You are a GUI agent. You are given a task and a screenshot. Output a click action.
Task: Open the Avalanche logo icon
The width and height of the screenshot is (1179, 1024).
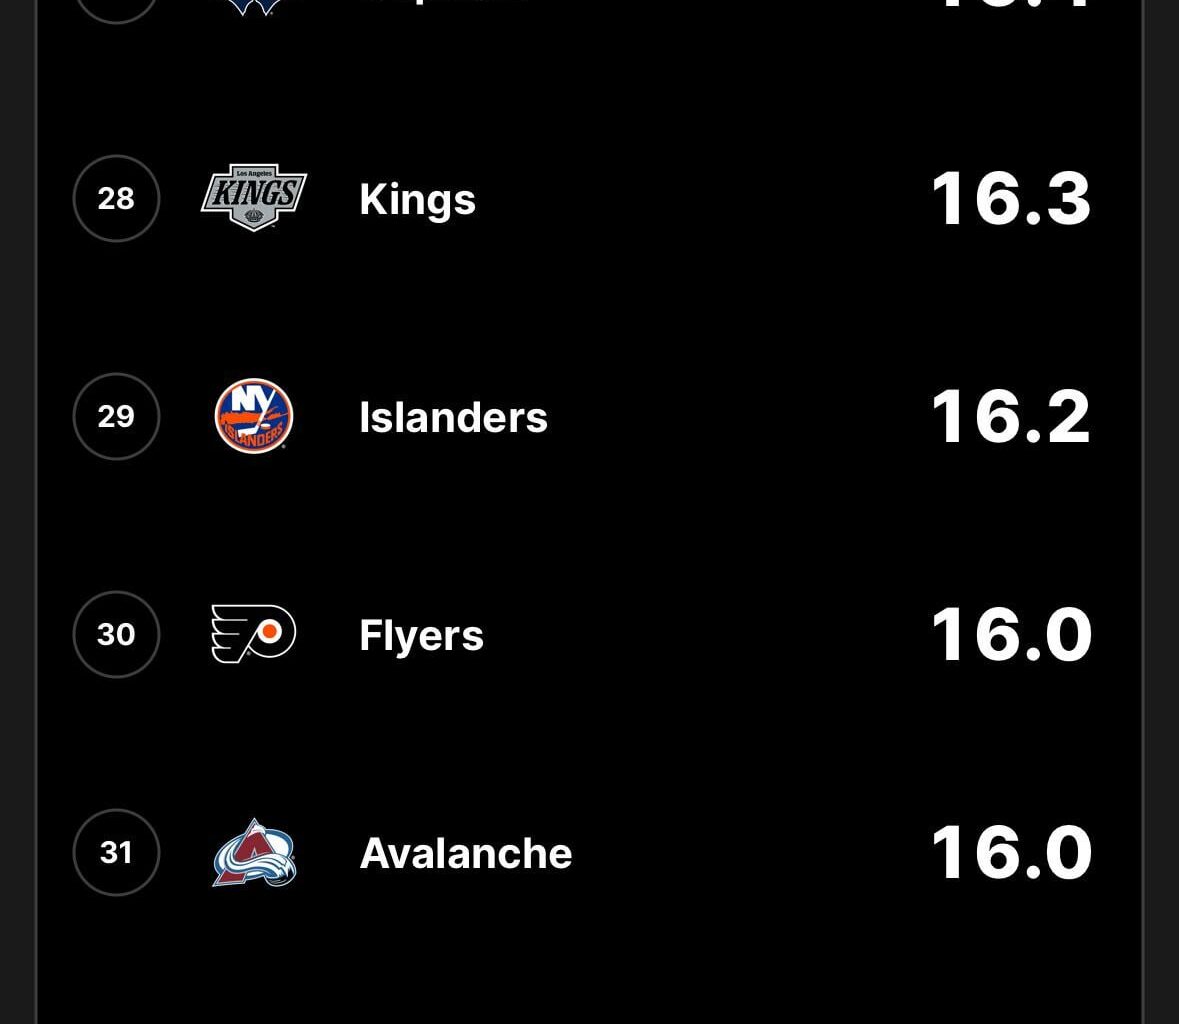point(254,852)
